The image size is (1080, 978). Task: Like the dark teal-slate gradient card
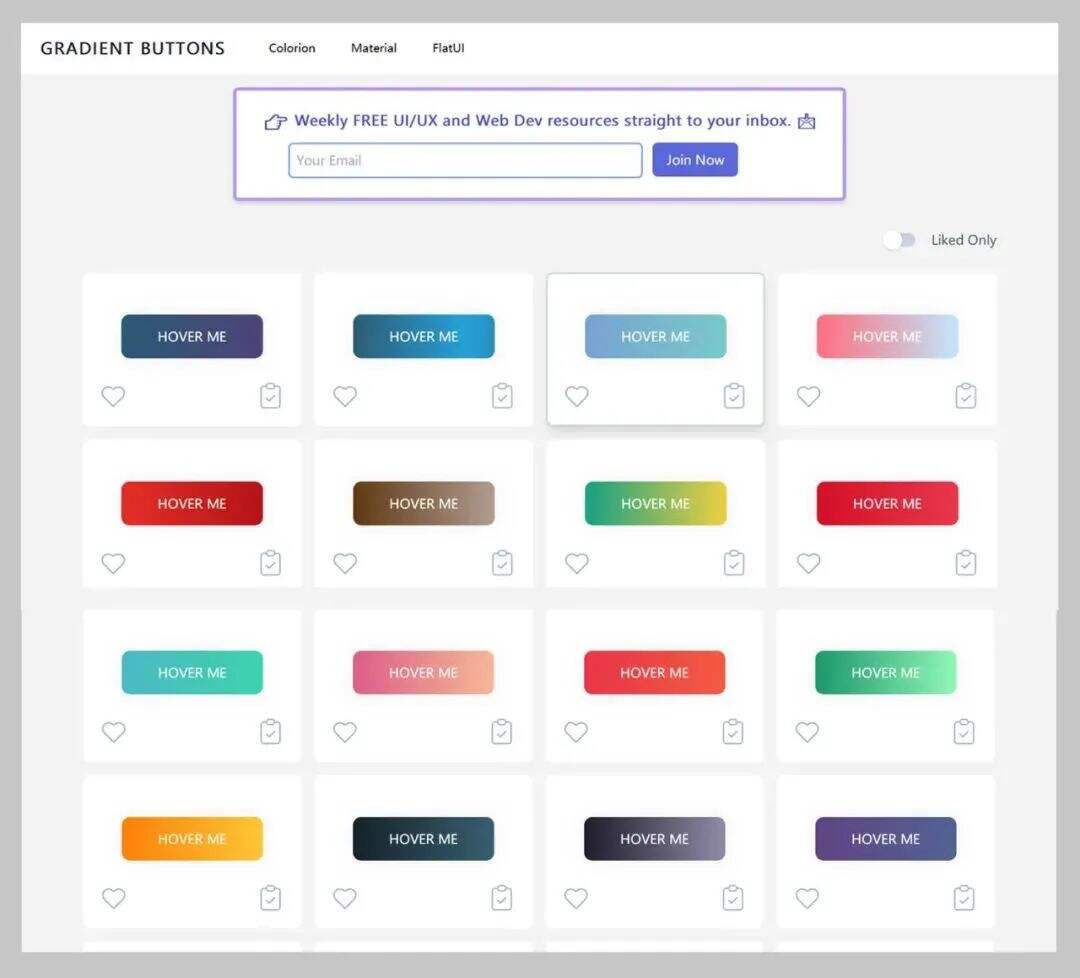(x=345, y=898)
